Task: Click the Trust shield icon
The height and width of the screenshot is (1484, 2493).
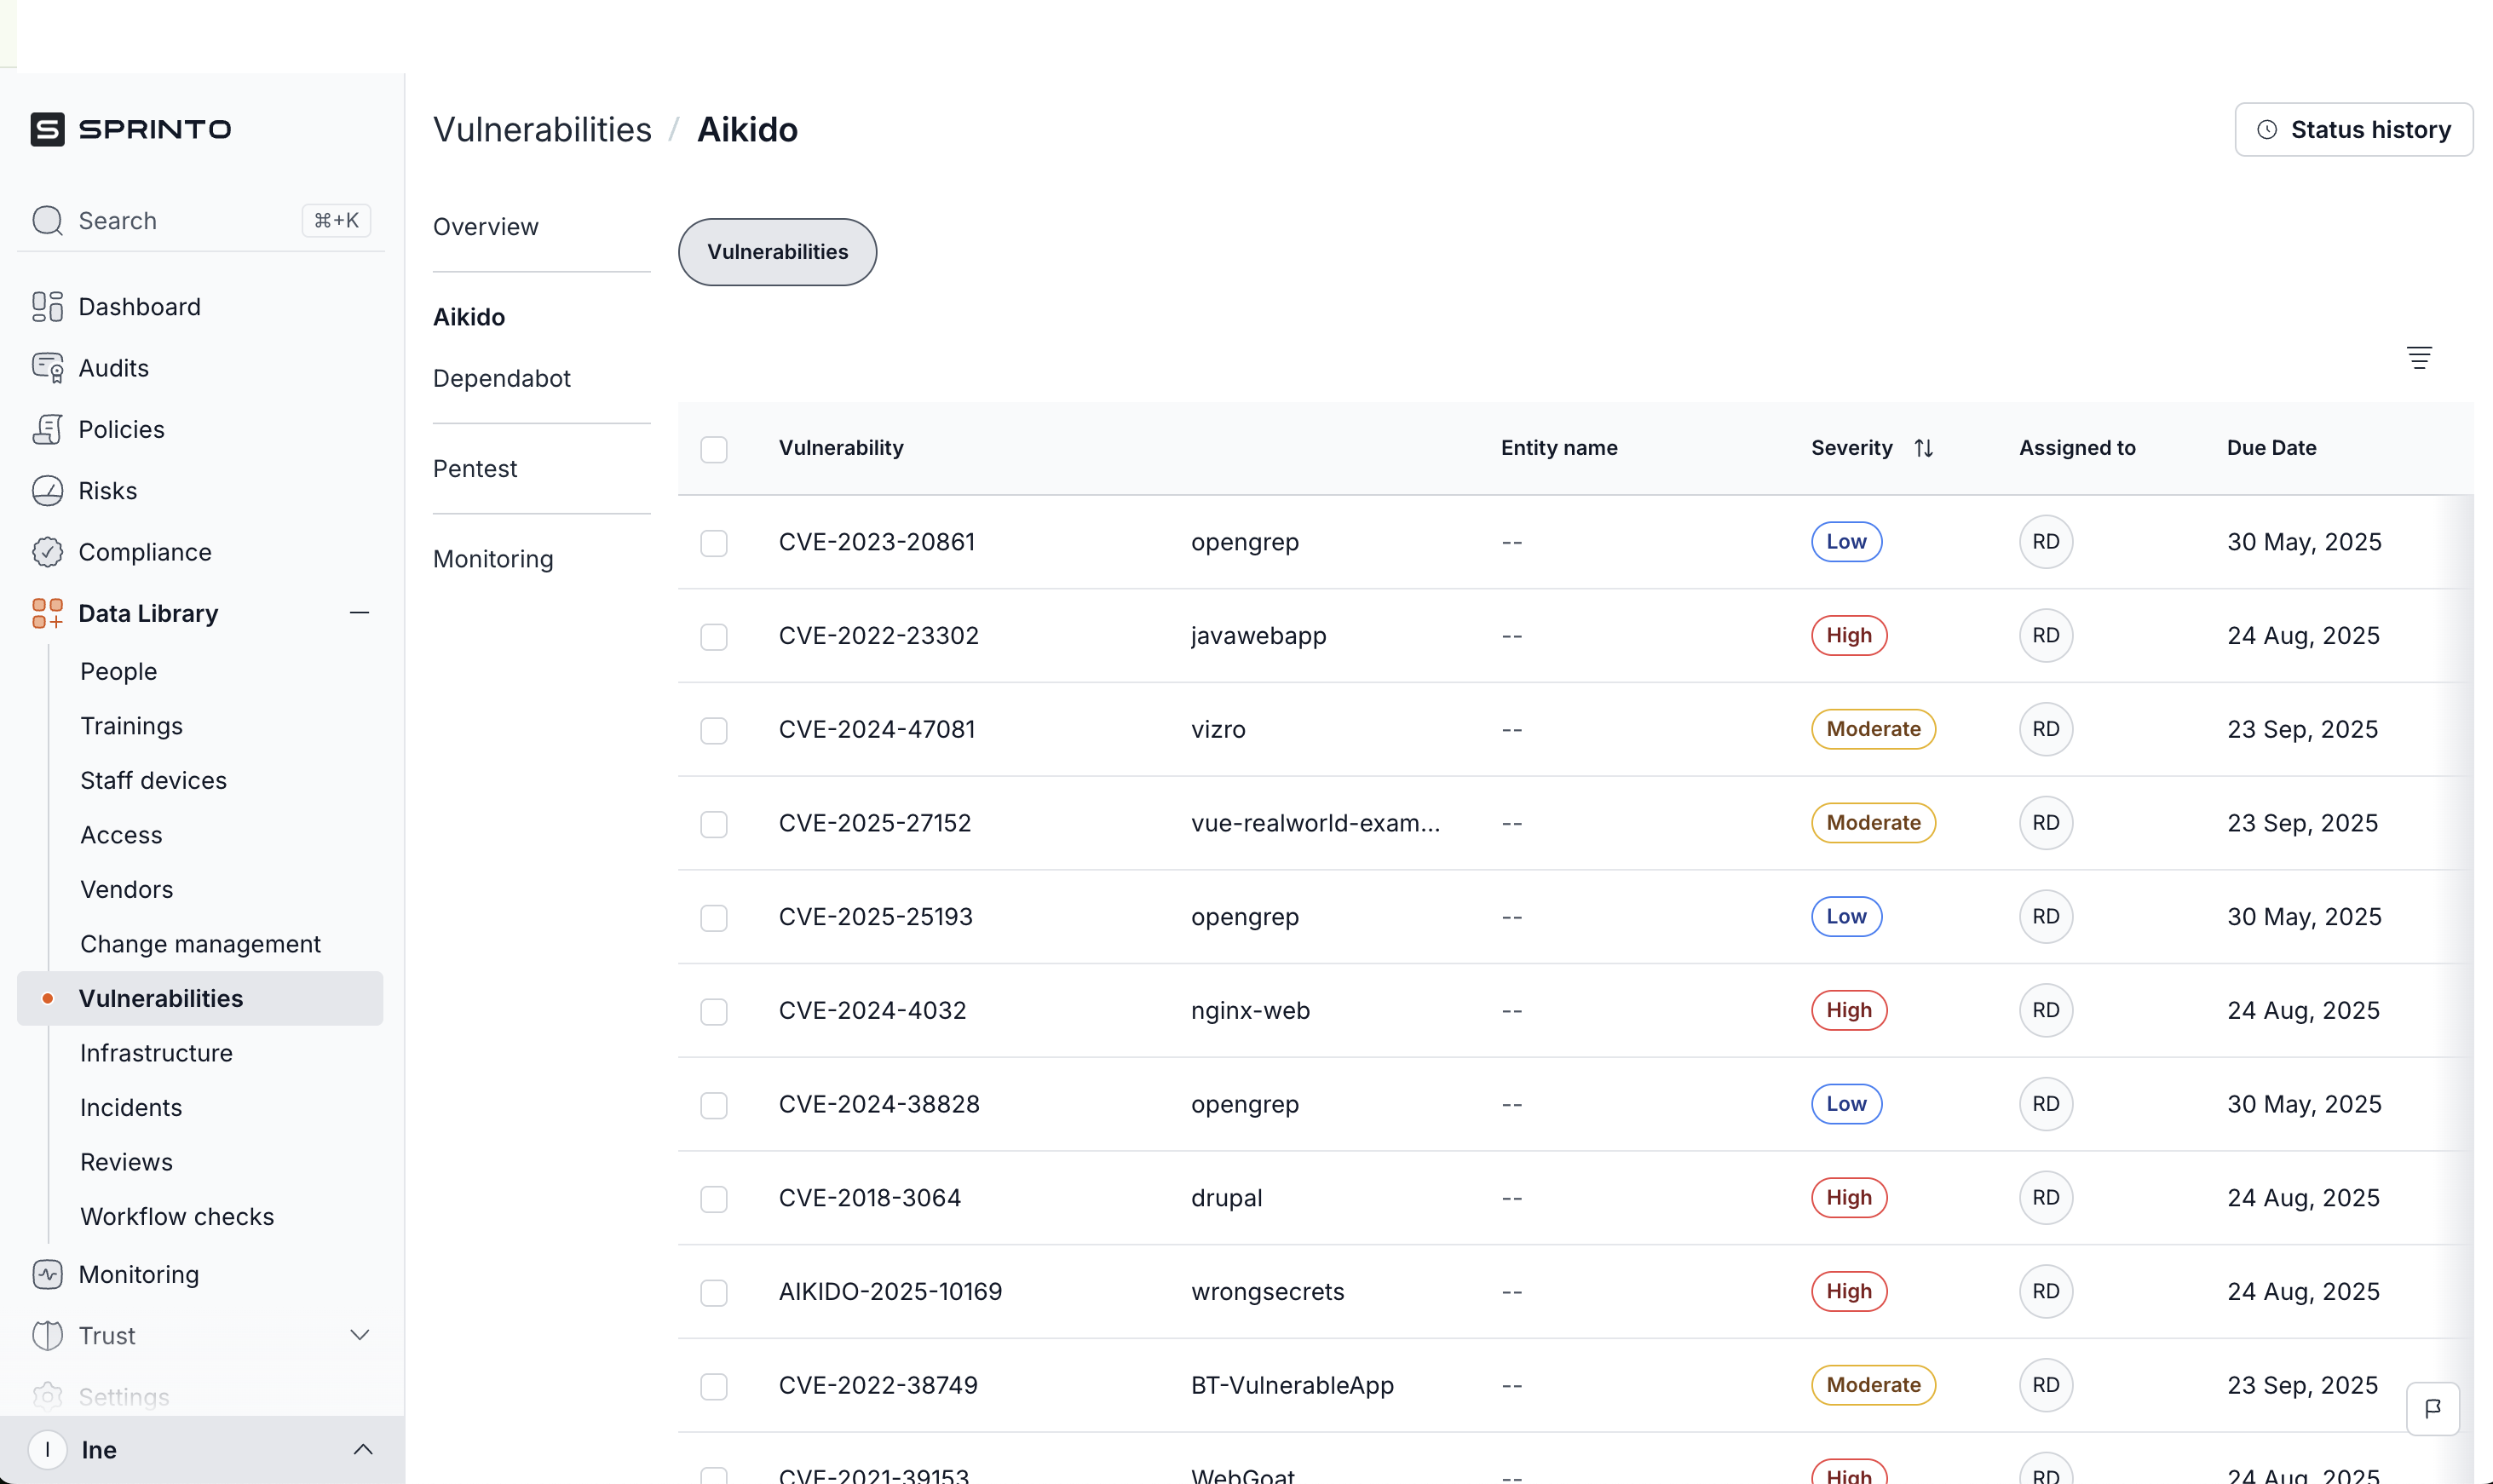Action: [x=47, y=1335]
